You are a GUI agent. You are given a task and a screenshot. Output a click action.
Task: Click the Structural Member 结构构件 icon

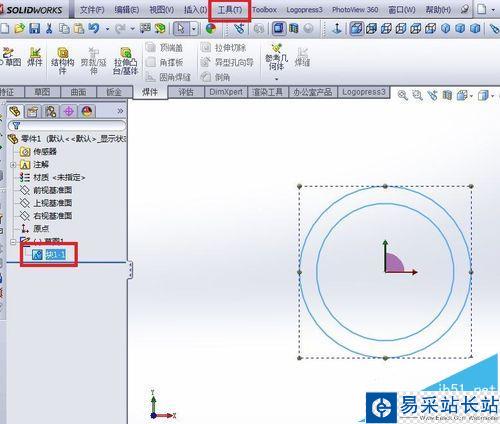pyautogui.click(x=63, y=61)
